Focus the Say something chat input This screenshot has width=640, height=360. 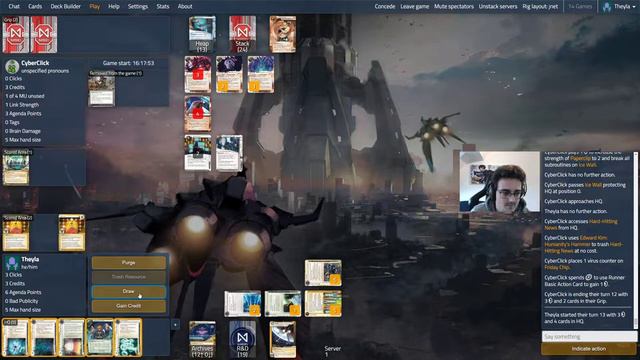coord(589,337)
